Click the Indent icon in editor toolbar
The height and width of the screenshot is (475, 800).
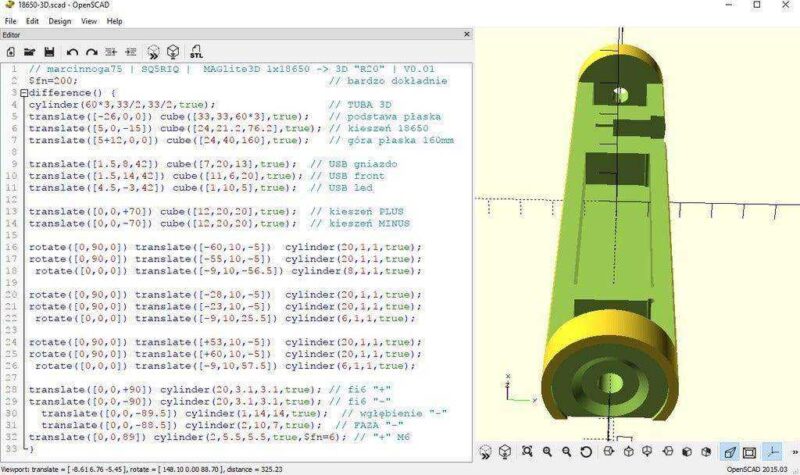click(x=131, y=52)
